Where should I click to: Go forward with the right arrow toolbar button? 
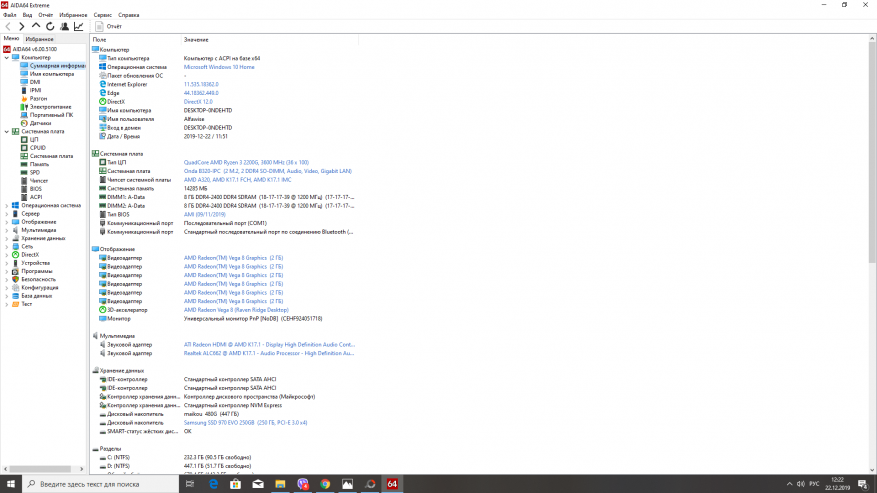tap(22, 26)
